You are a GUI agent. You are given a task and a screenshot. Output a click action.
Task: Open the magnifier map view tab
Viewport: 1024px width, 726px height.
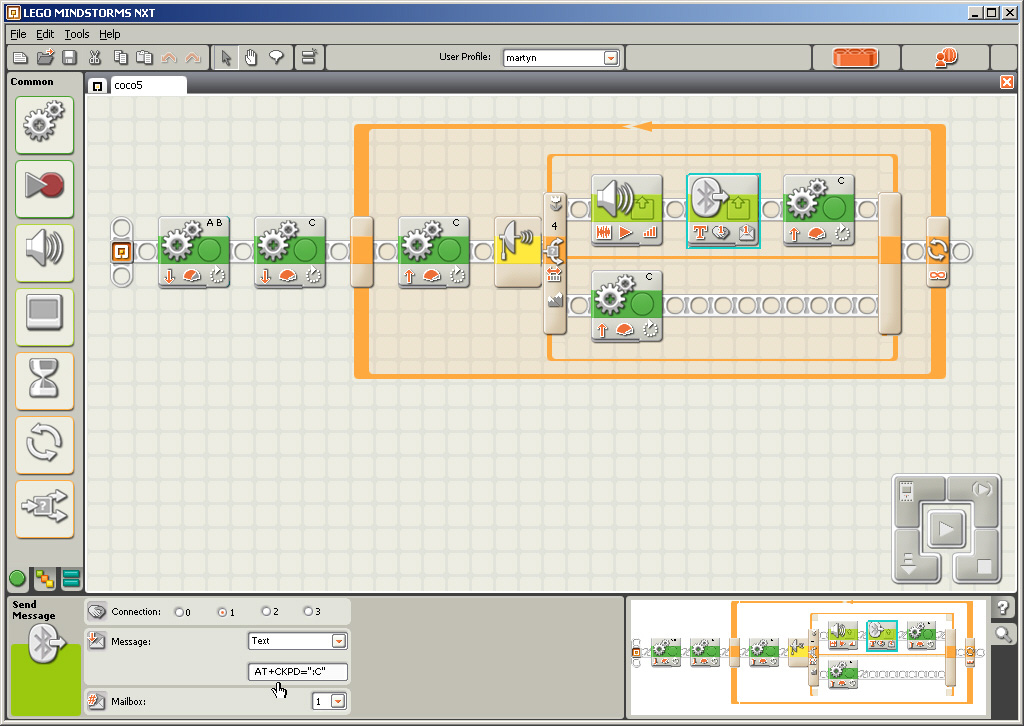tap(1004, 633)
